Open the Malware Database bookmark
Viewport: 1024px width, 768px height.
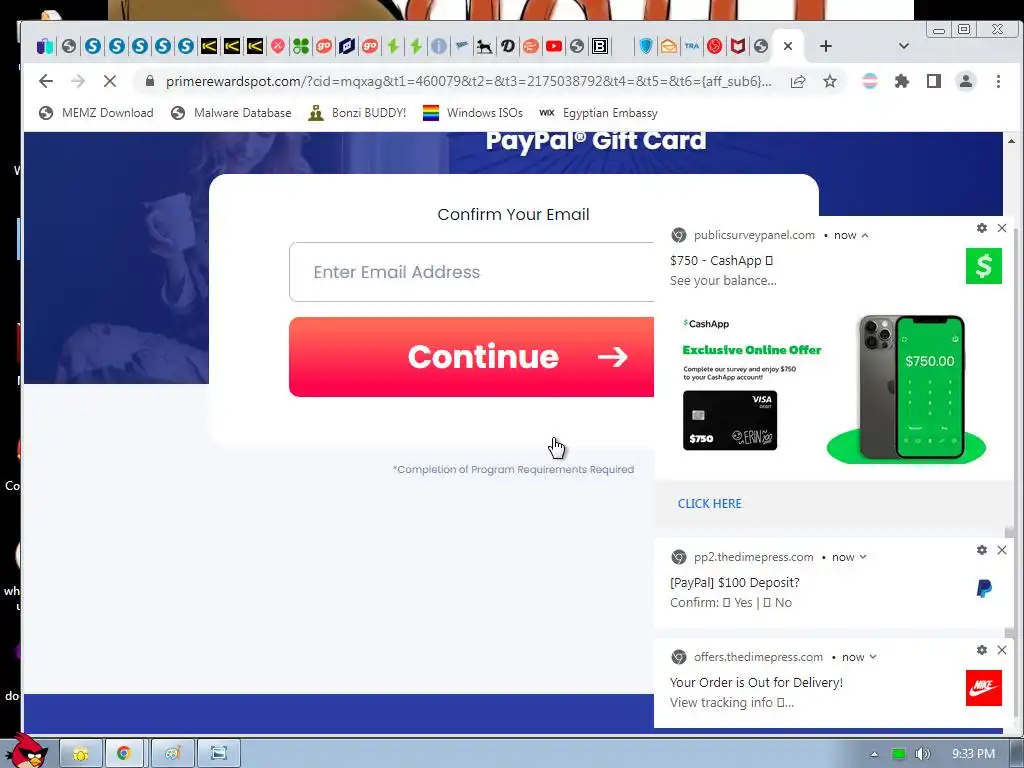pyautogui.click(x=231, y=113)
